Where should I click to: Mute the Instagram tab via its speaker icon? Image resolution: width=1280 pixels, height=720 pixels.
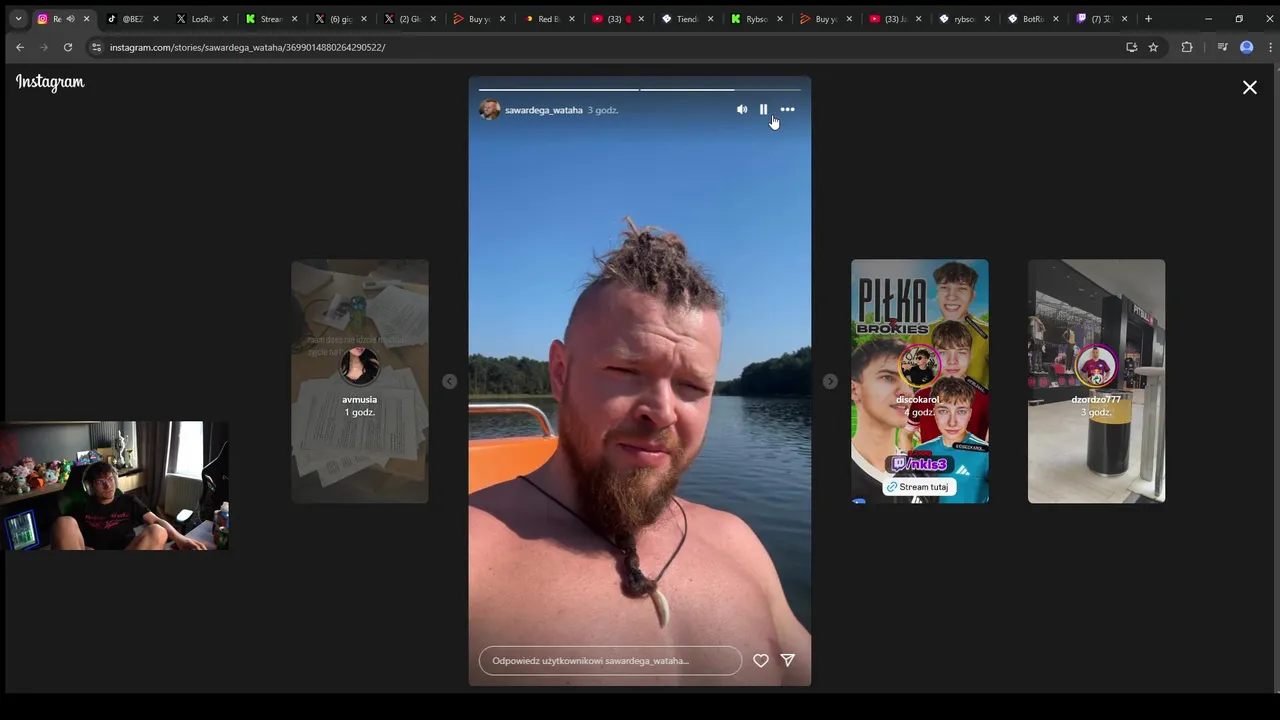[70, 19]
